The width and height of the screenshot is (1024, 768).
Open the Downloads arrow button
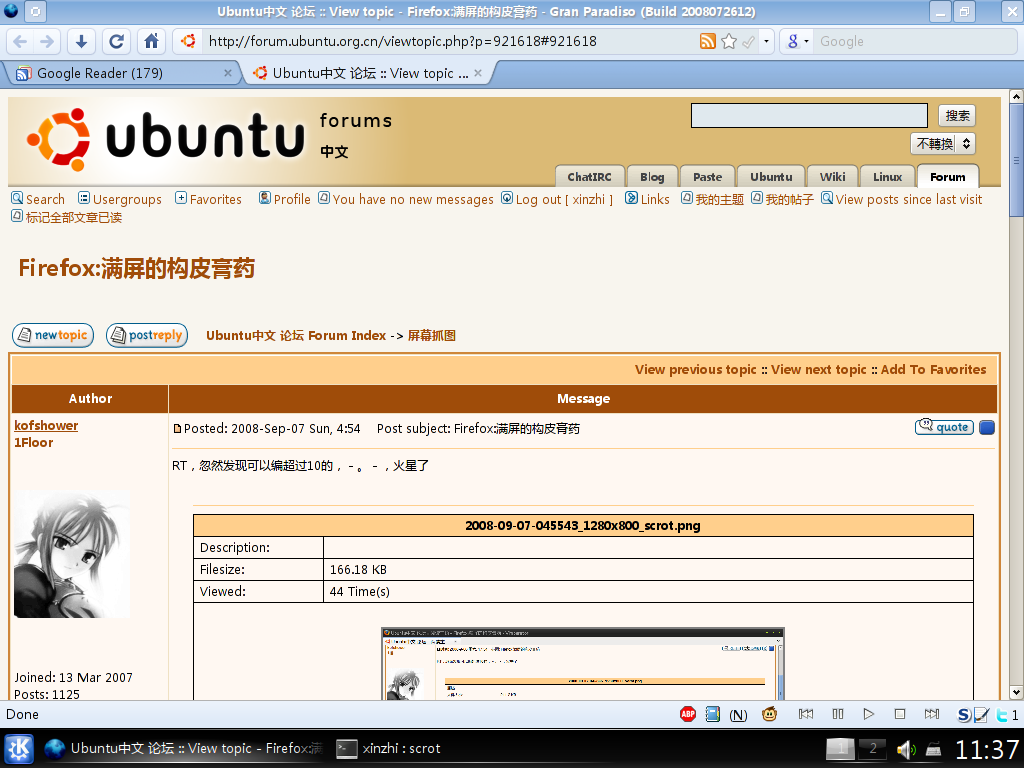pos(81,42)
